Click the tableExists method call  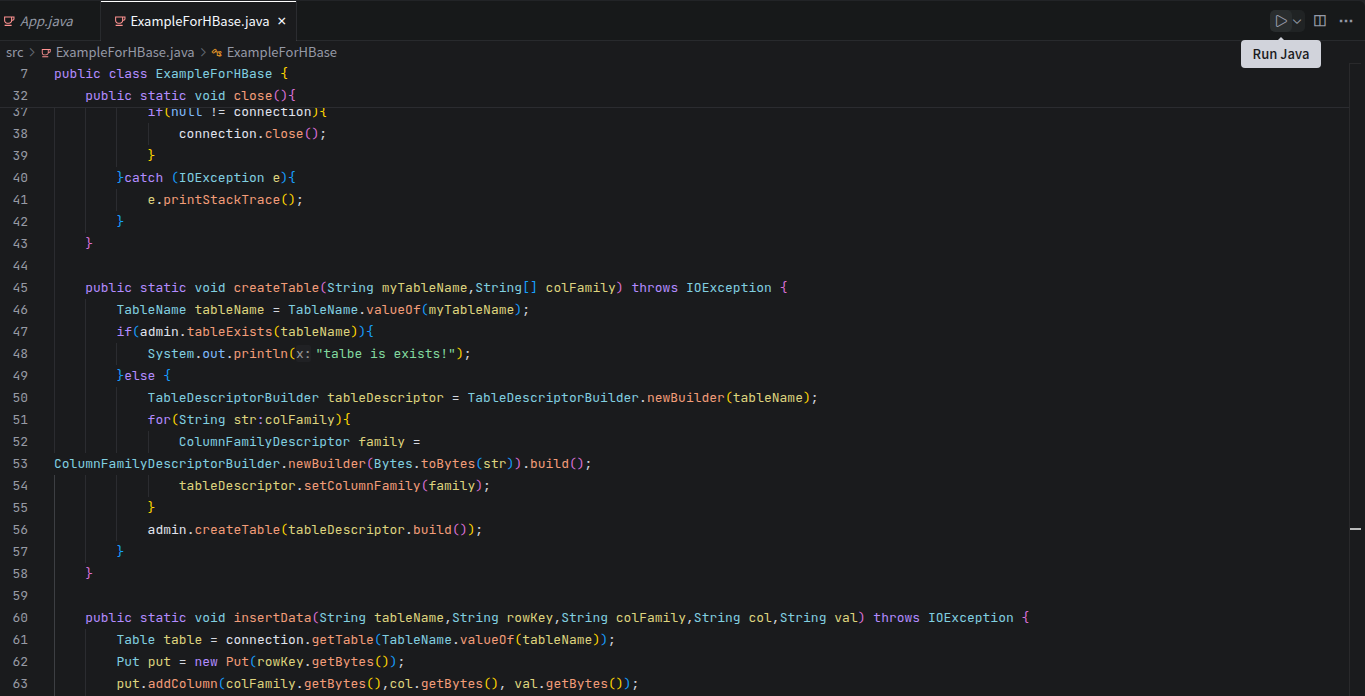coord(230,332)
